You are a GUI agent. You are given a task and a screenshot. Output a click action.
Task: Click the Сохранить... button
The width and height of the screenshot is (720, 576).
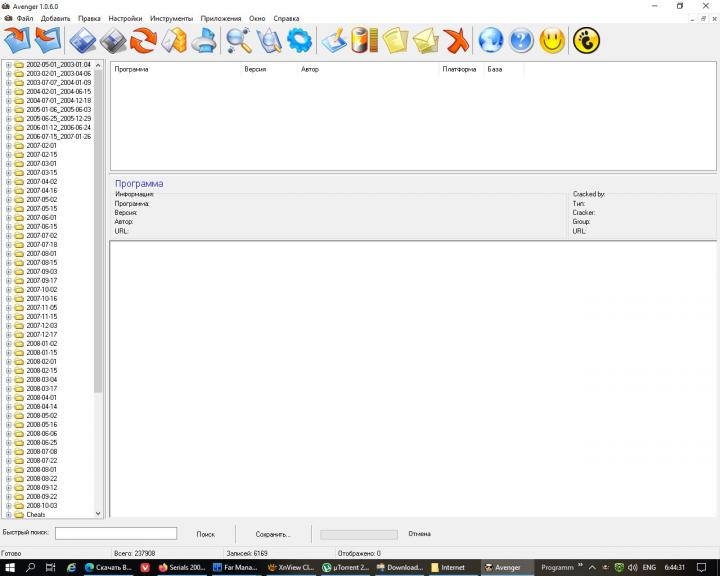coord(273,534)
